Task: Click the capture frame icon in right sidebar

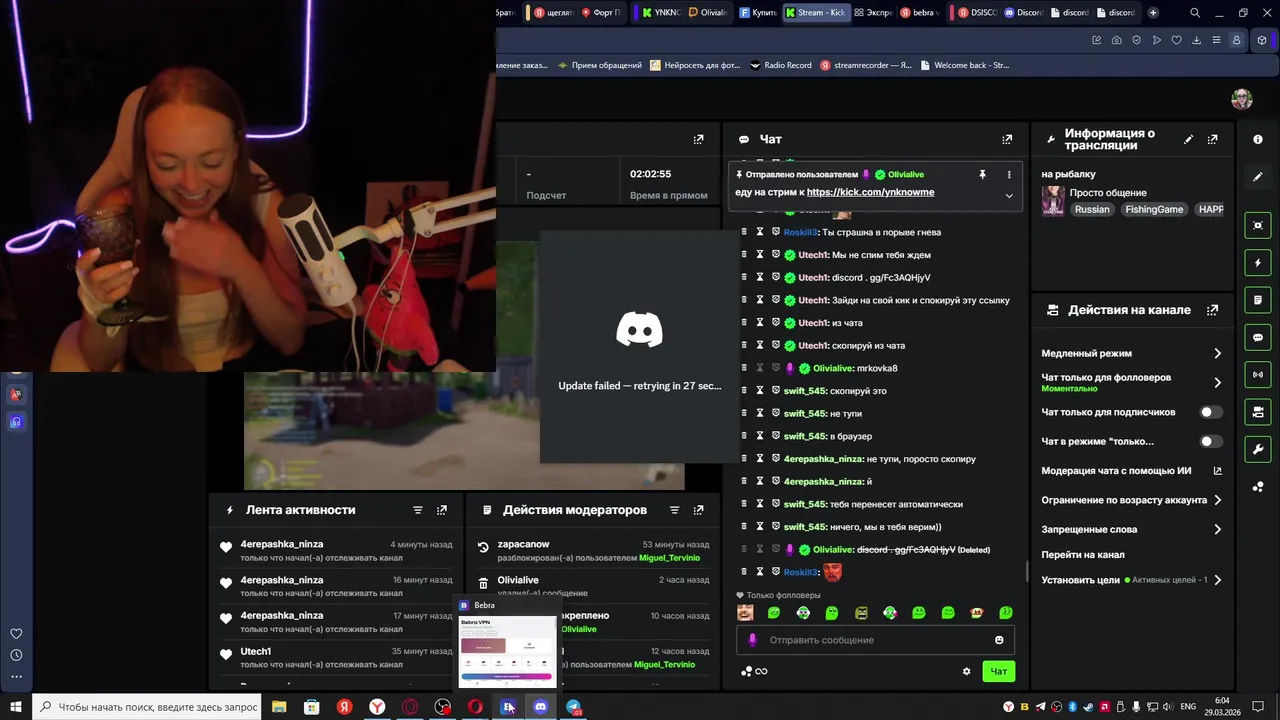Action: click(x=1258, y=226)
